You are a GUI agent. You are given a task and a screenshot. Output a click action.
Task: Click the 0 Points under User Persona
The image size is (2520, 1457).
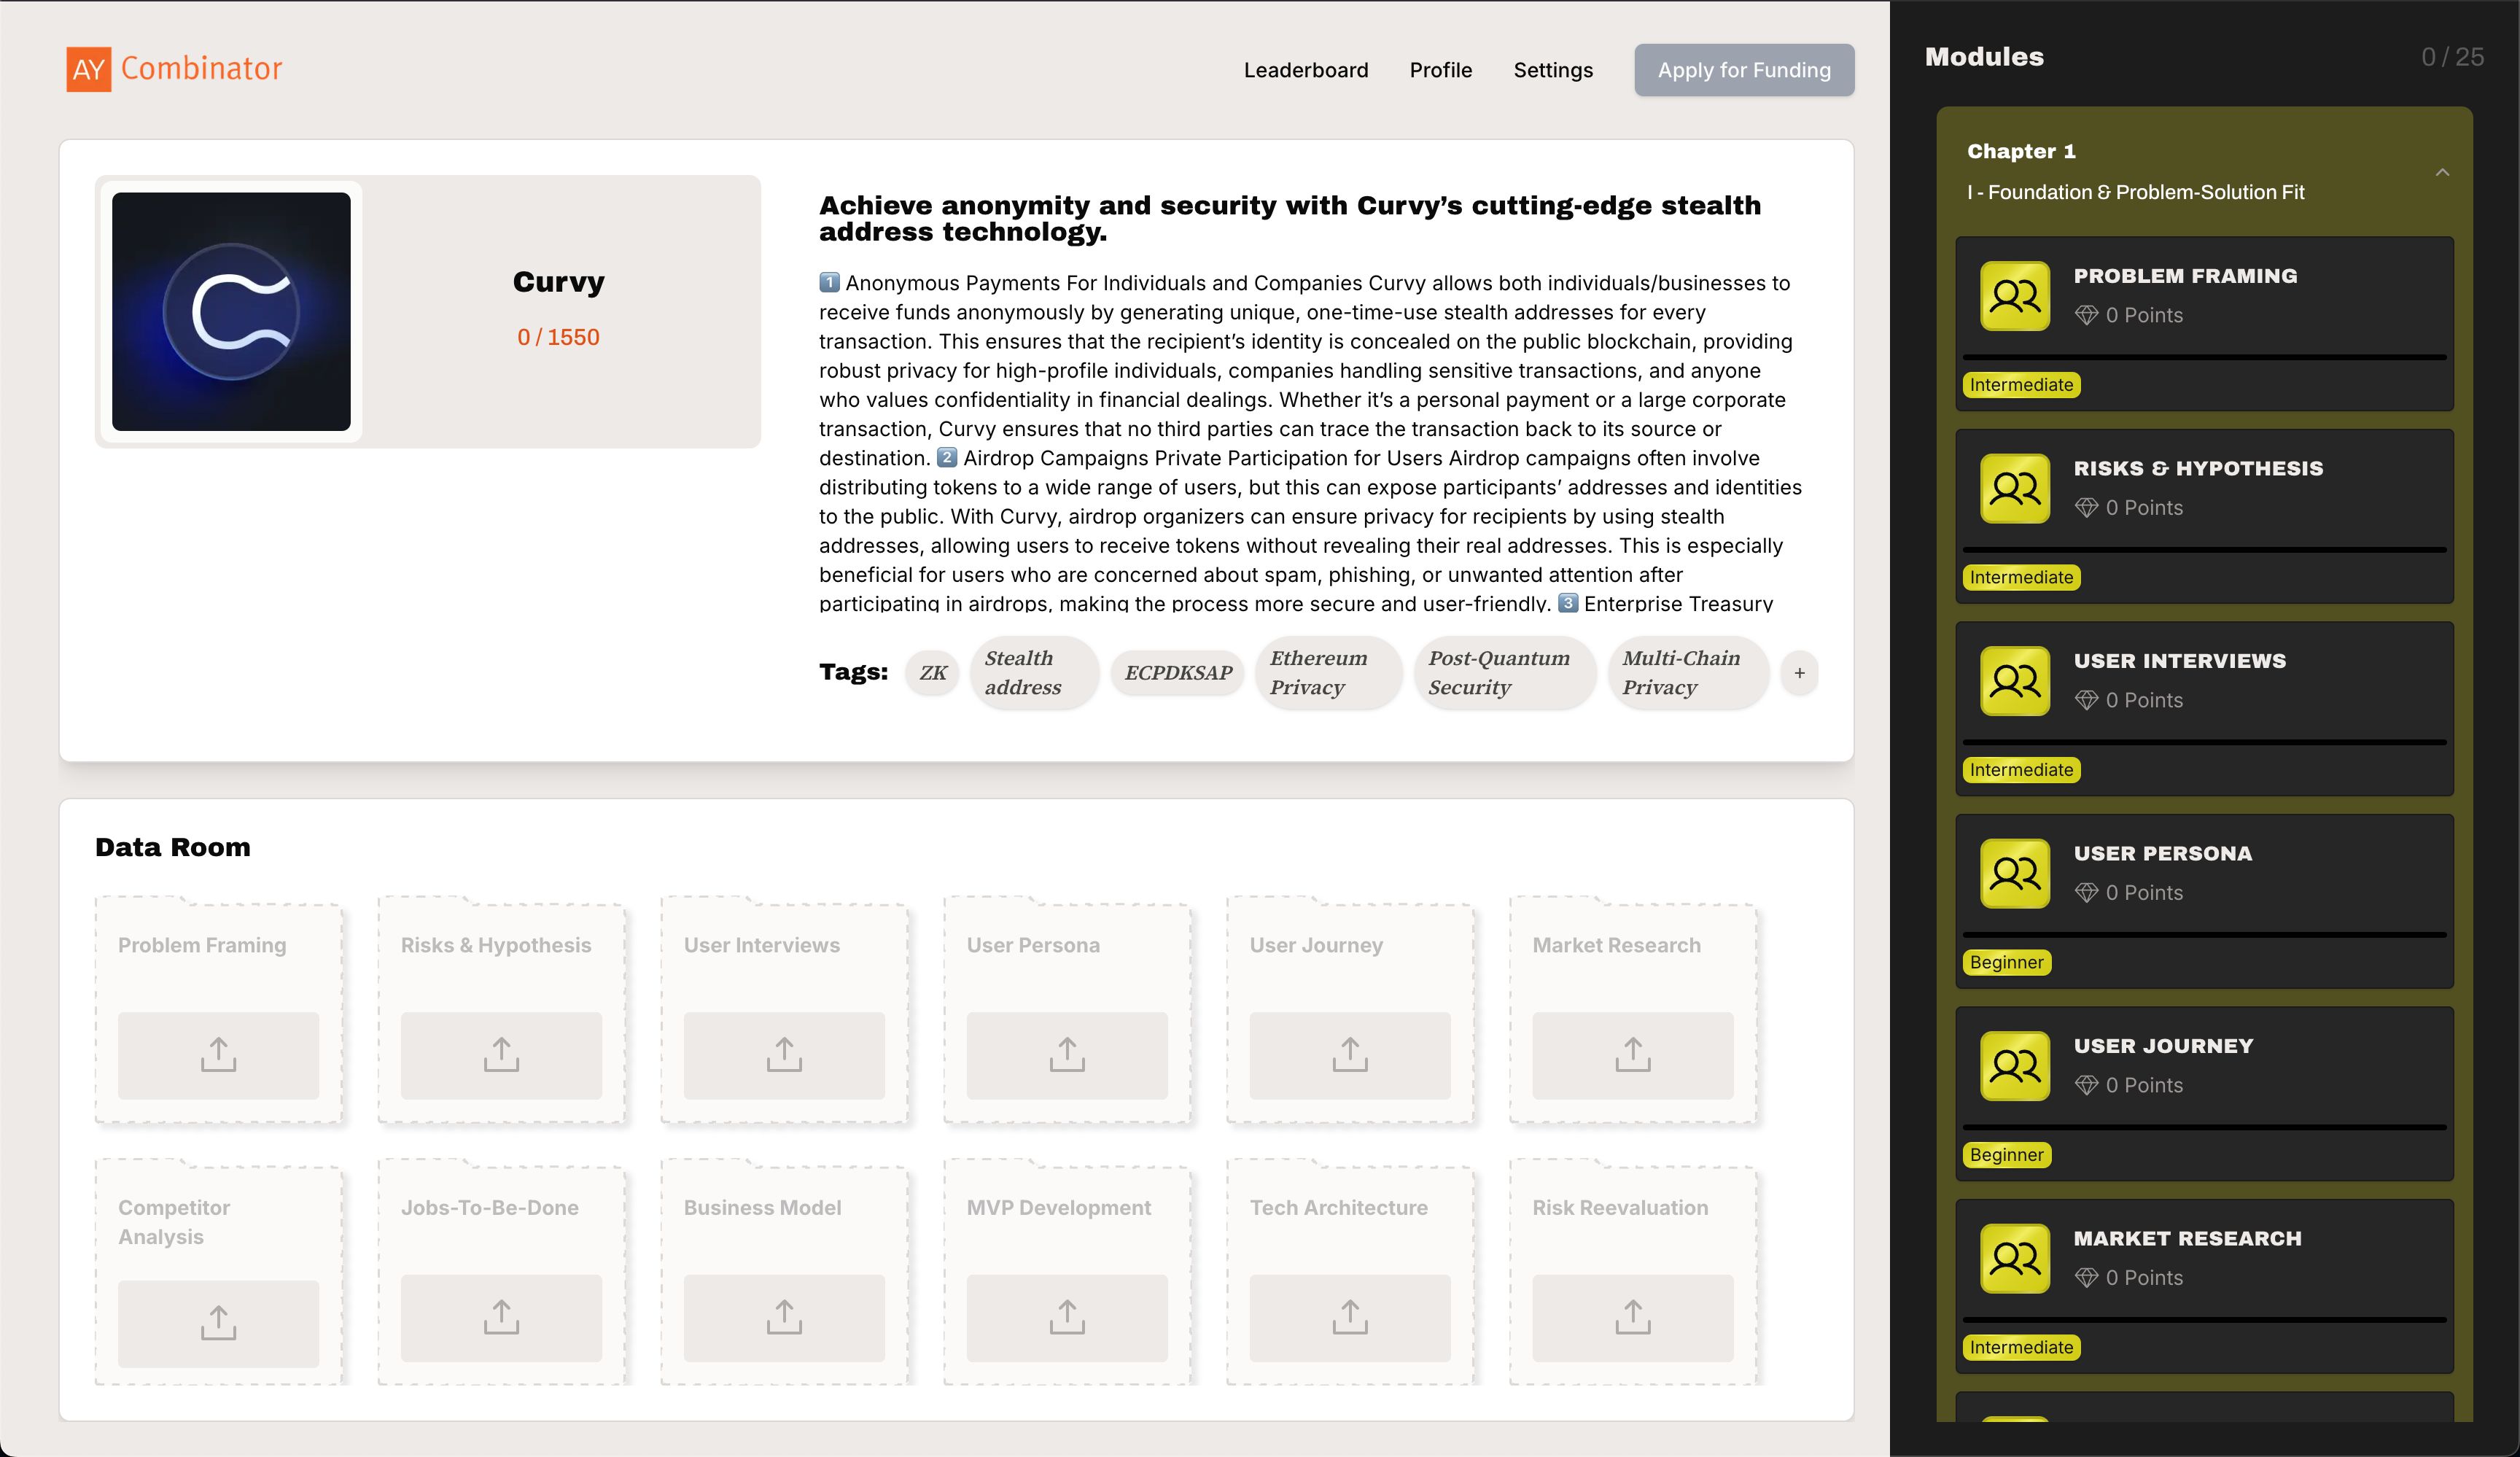pos(2128,893)
